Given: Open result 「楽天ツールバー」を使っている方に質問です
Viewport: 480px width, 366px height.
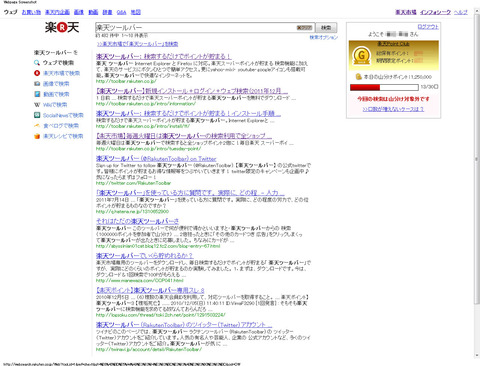Looking at the screenshot, I should [190, 193].
